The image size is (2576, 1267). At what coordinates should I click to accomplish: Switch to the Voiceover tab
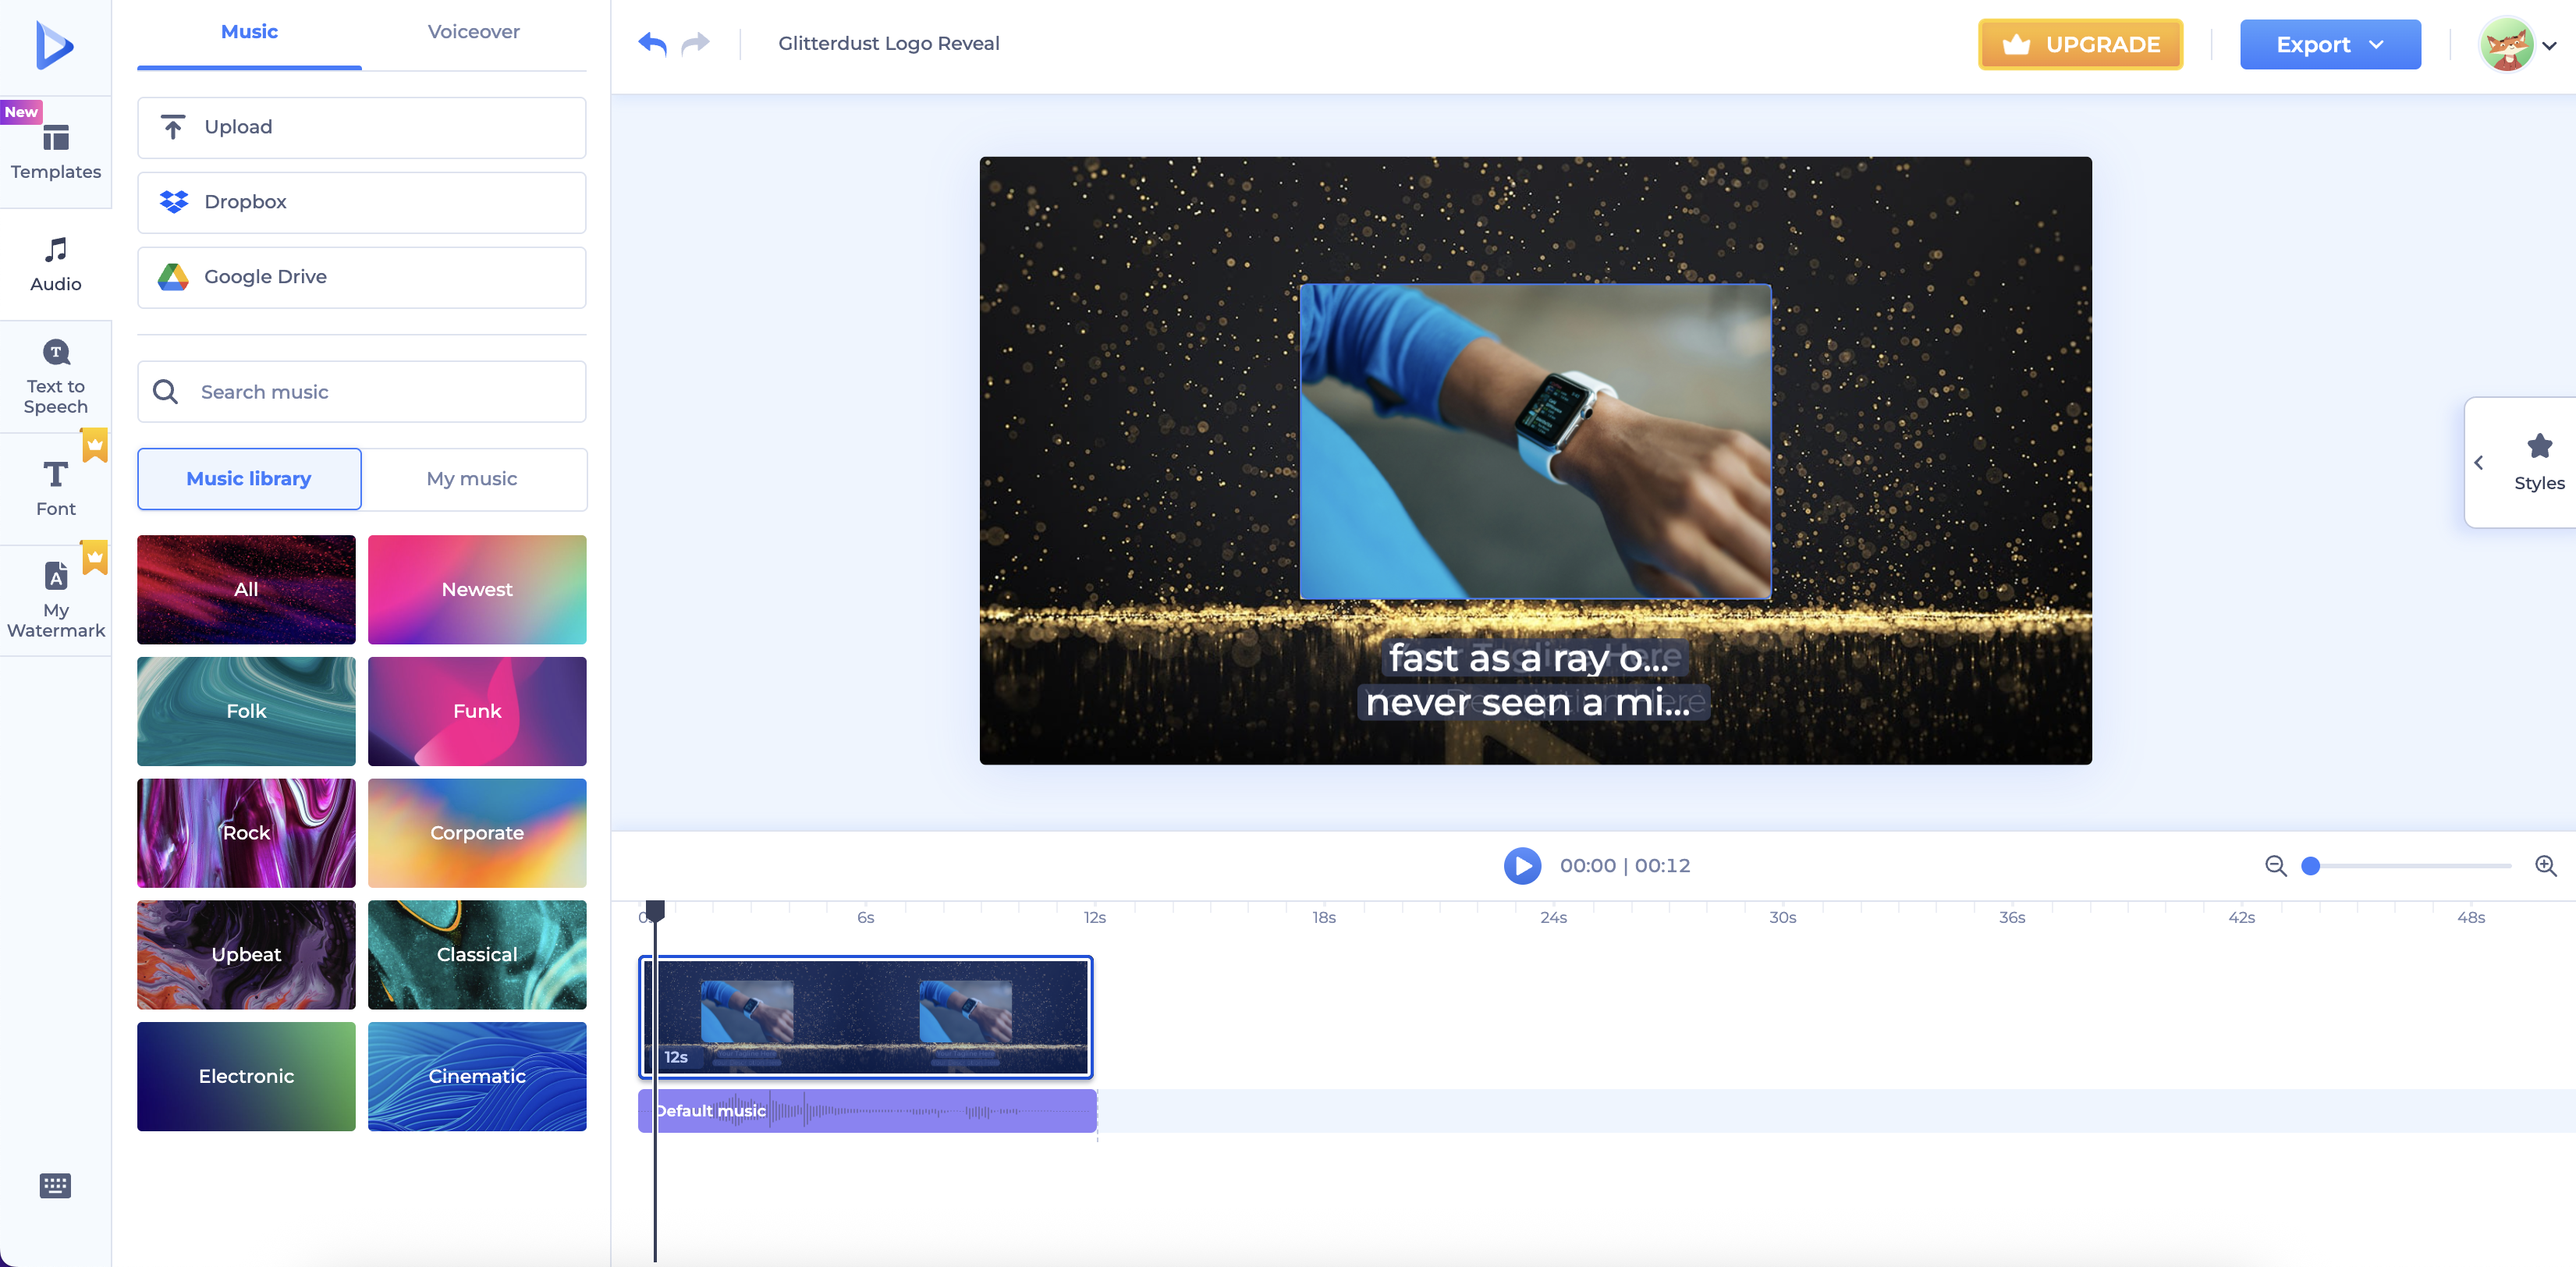pos(473,31)
